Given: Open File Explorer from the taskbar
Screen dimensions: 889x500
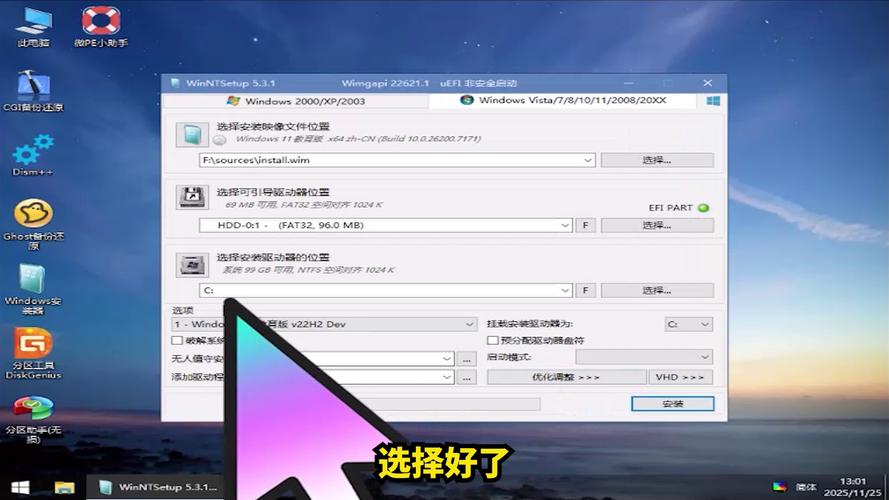Looking at the screenshot, I should click(64, 487).
